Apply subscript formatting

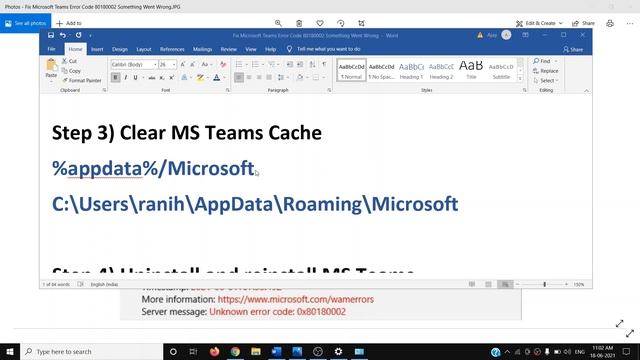(x=162, y=78)
